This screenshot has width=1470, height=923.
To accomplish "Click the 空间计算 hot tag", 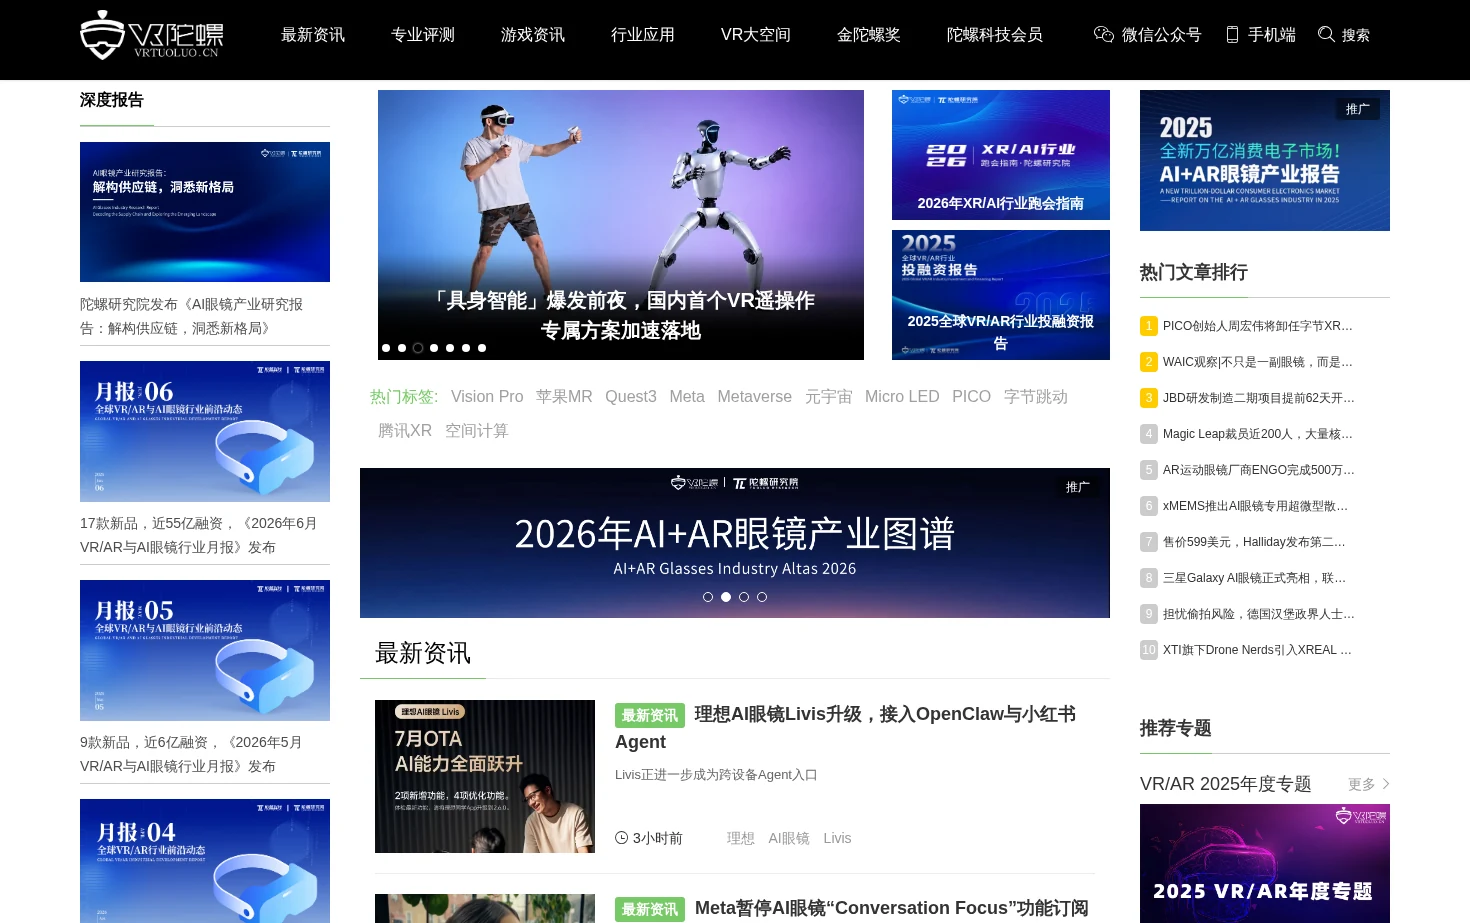I will click(477, 431).
